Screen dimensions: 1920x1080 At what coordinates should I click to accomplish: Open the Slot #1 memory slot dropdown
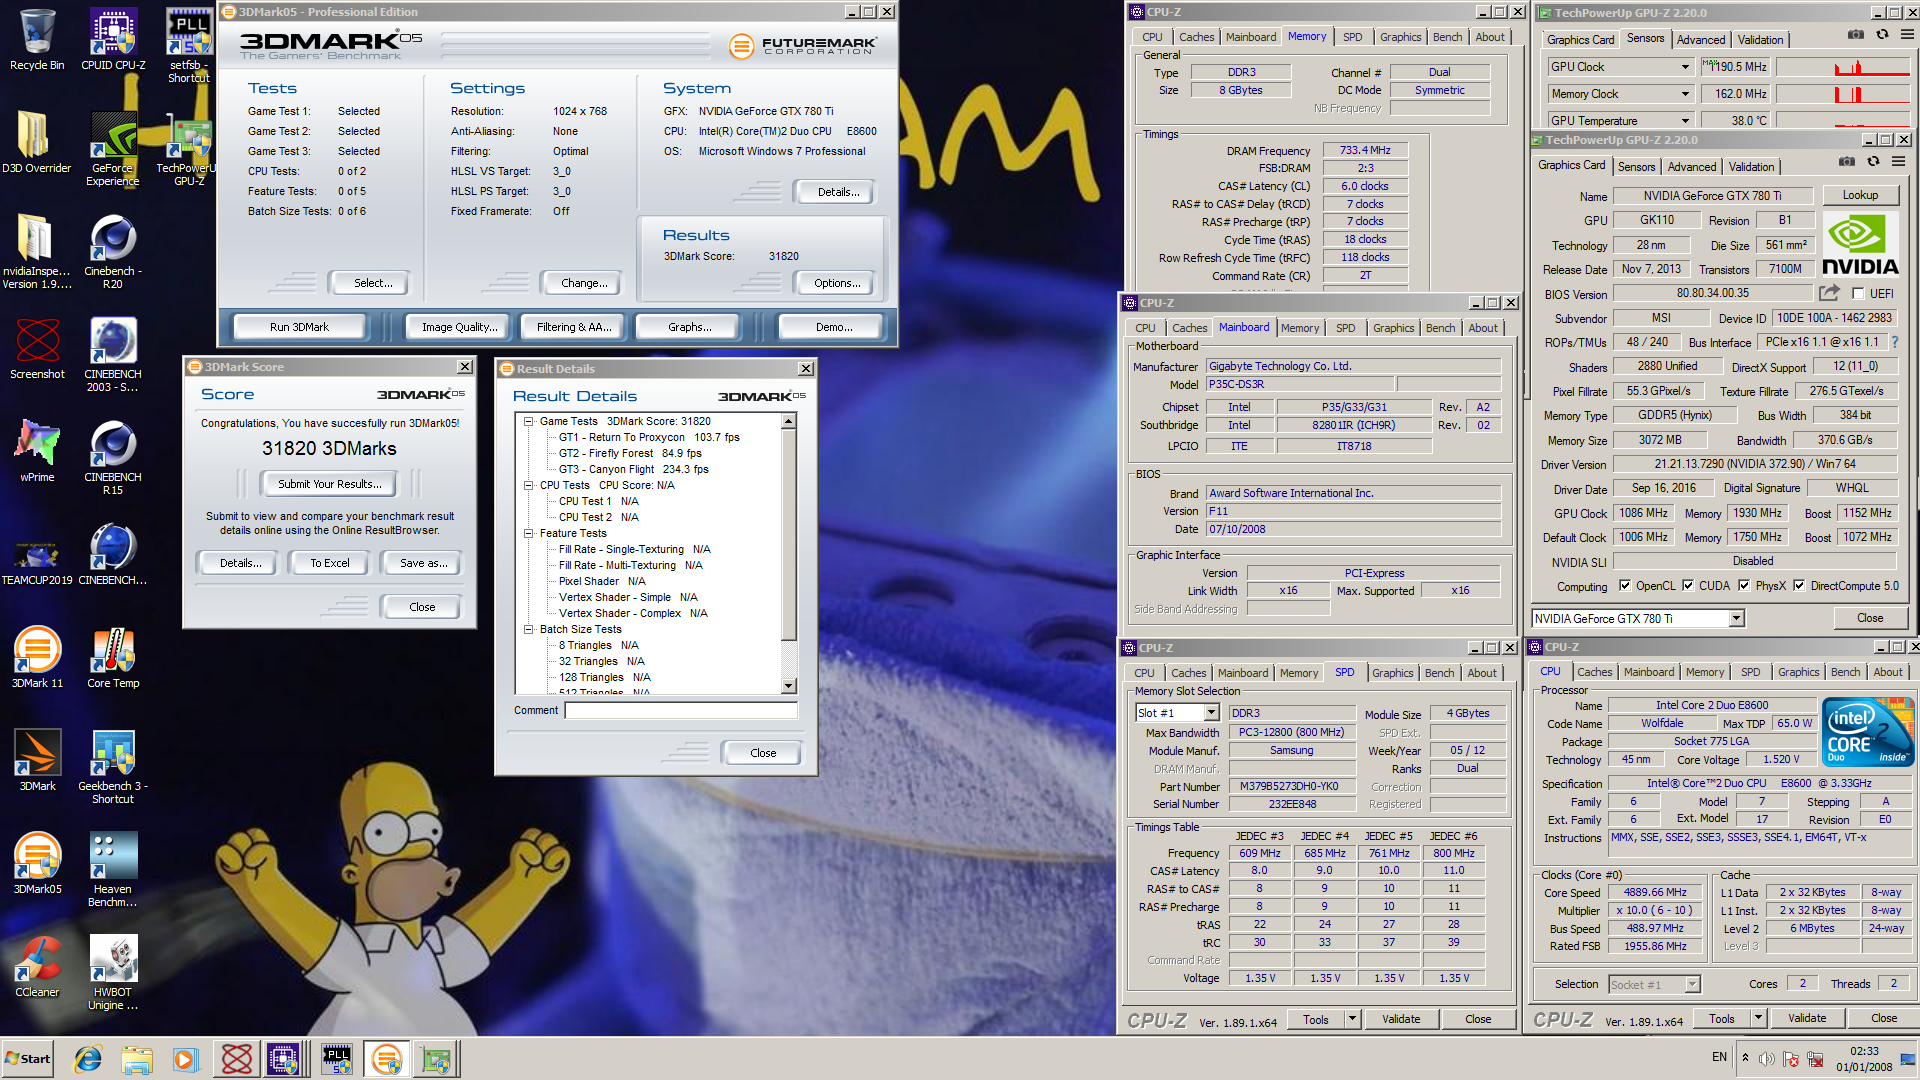point(1211,713)
